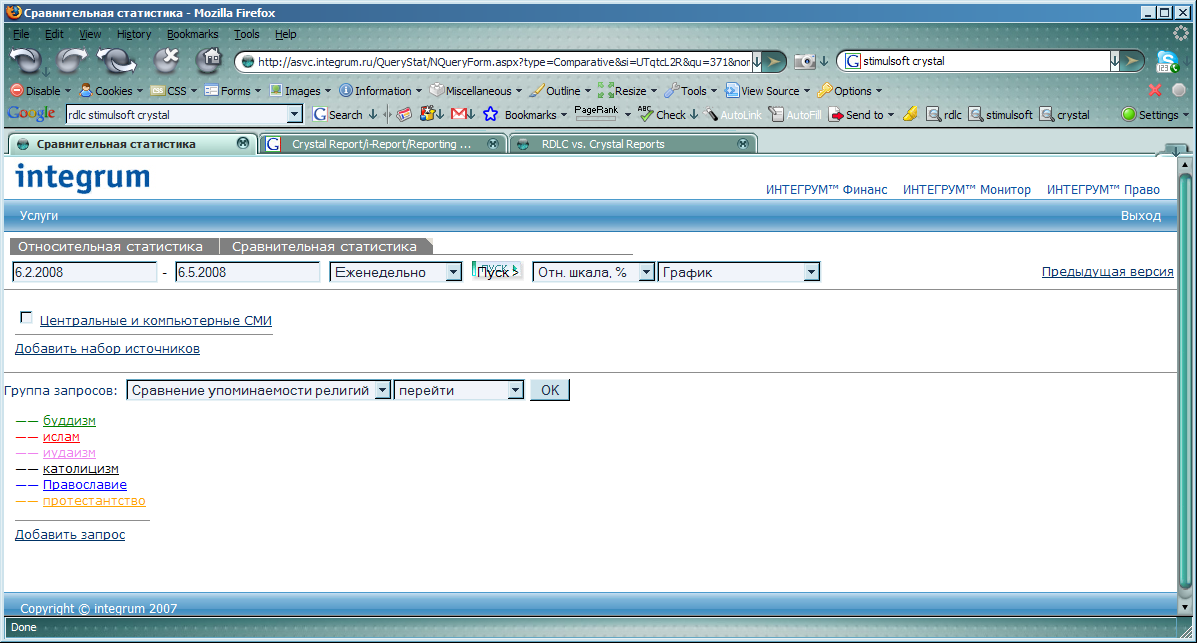Expand the Сравнение упоминаемости религий dropdown

point(382,390)
